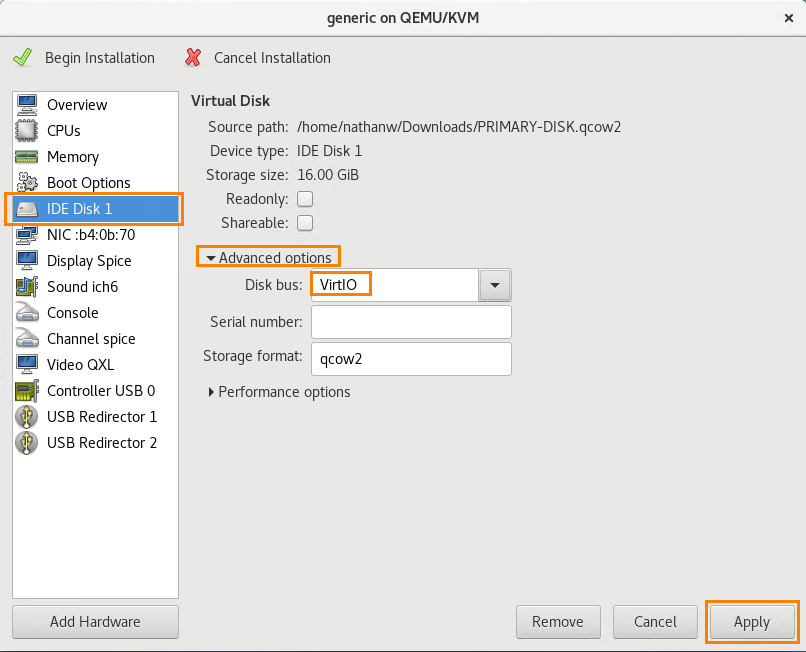Select Video QXL in hardware list
Viewport: 806px width, 652px height.
click(83, 365)
